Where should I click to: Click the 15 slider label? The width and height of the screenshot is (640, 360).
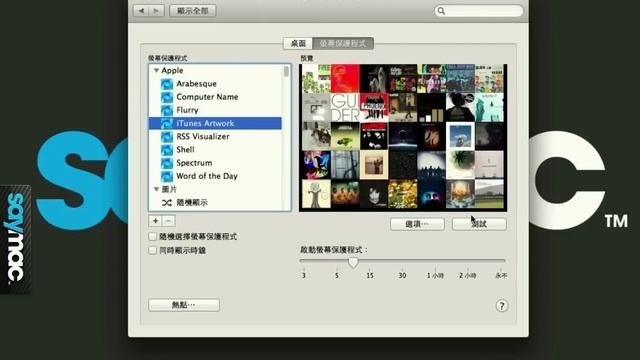point(370,276)
